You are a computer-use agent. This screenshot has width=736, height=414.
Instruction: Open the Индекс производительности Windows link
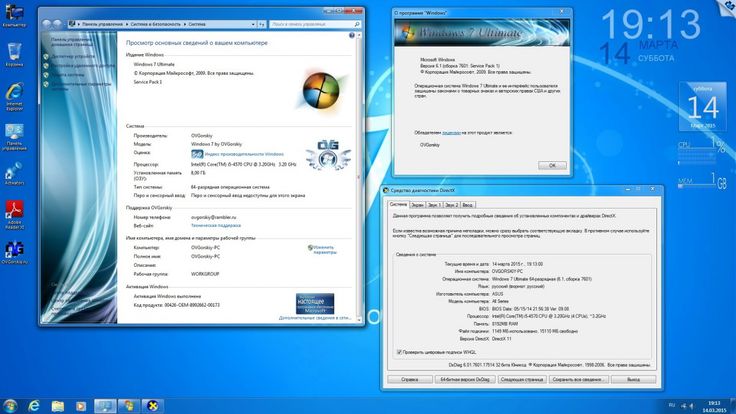click(x=244, y=154)
